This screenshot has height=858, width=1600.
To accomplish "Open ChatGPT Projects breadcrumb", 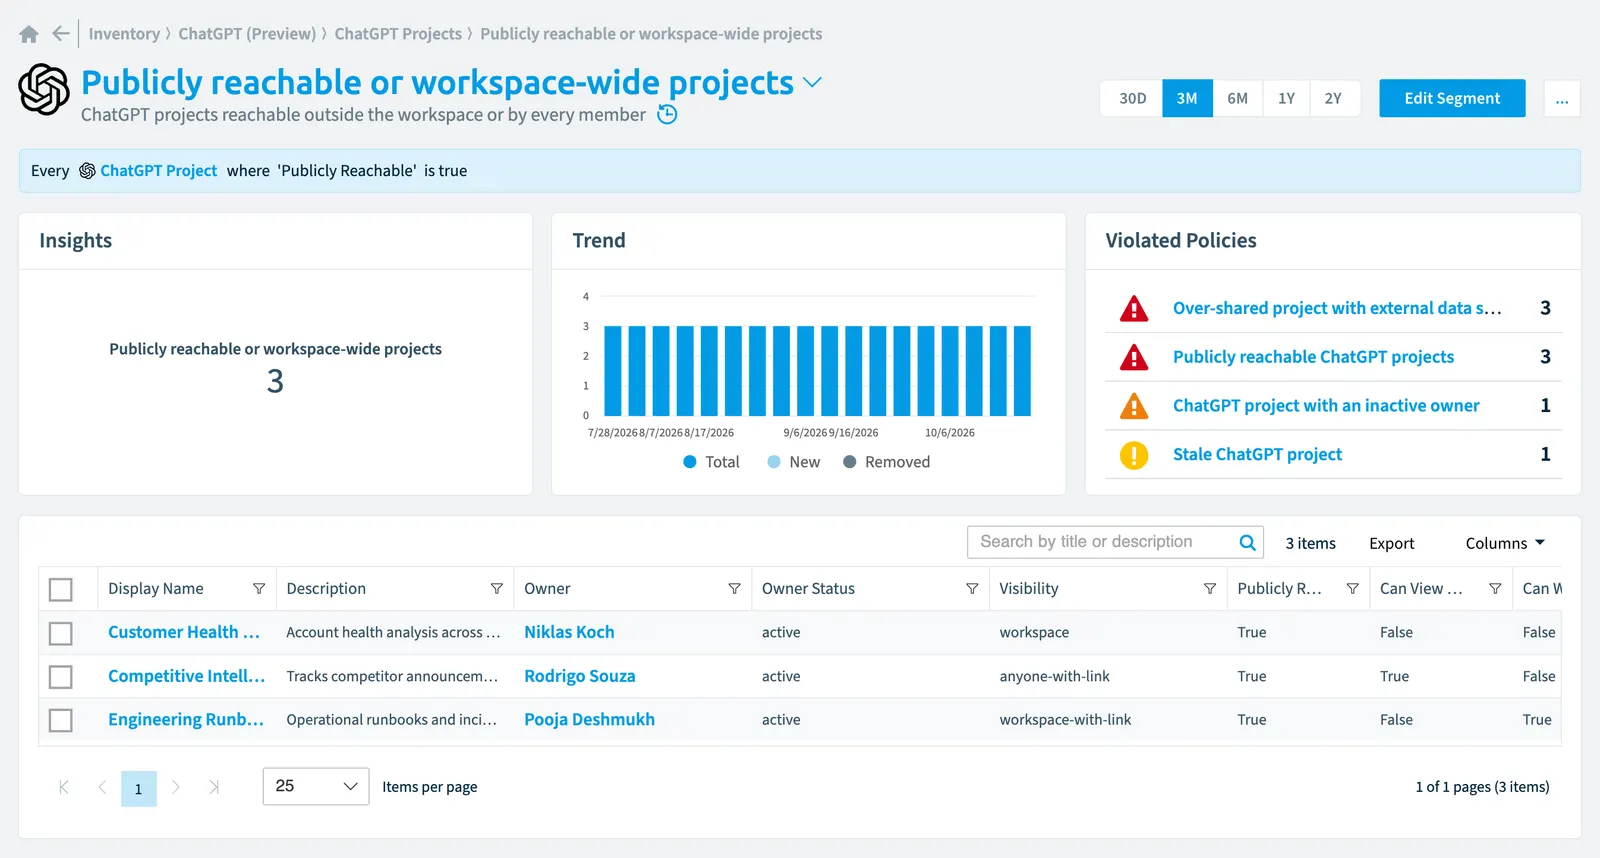I will tap(398, 34).
